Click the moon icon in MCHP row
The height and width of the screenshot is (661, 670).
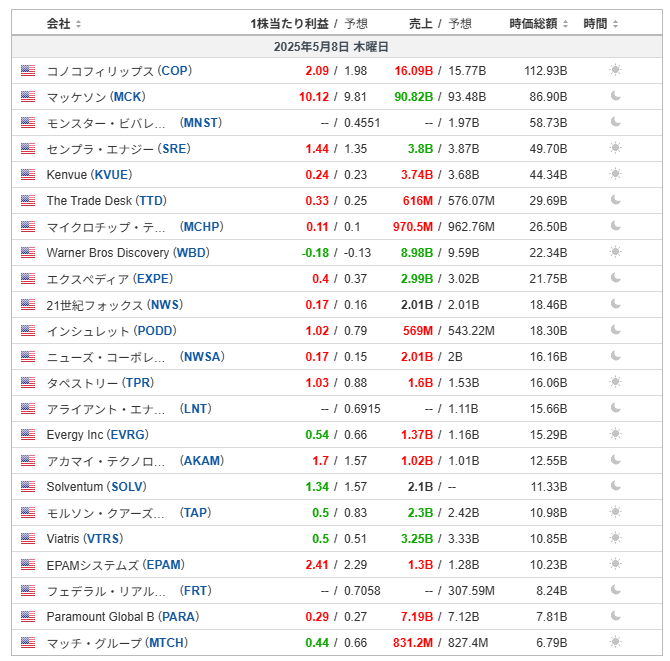(x=615, y=226)
